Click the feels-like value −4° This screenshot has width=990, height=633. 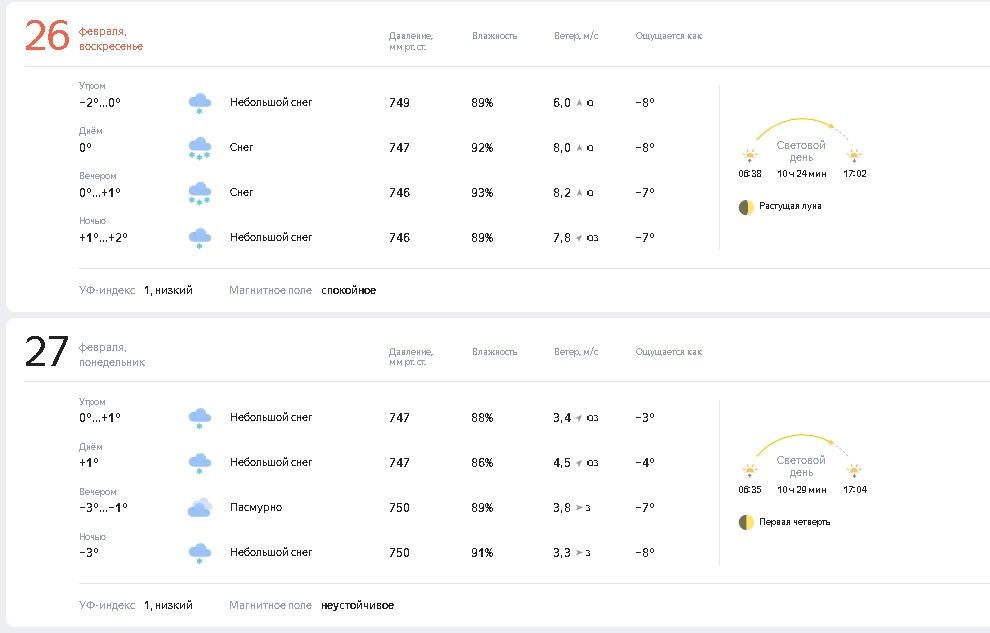tap(645, 463)
